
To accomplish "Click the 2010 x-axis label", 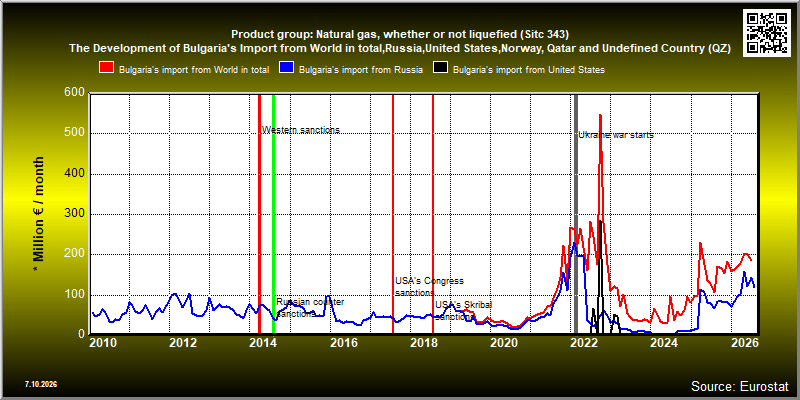I will click(x=103, y=343).
